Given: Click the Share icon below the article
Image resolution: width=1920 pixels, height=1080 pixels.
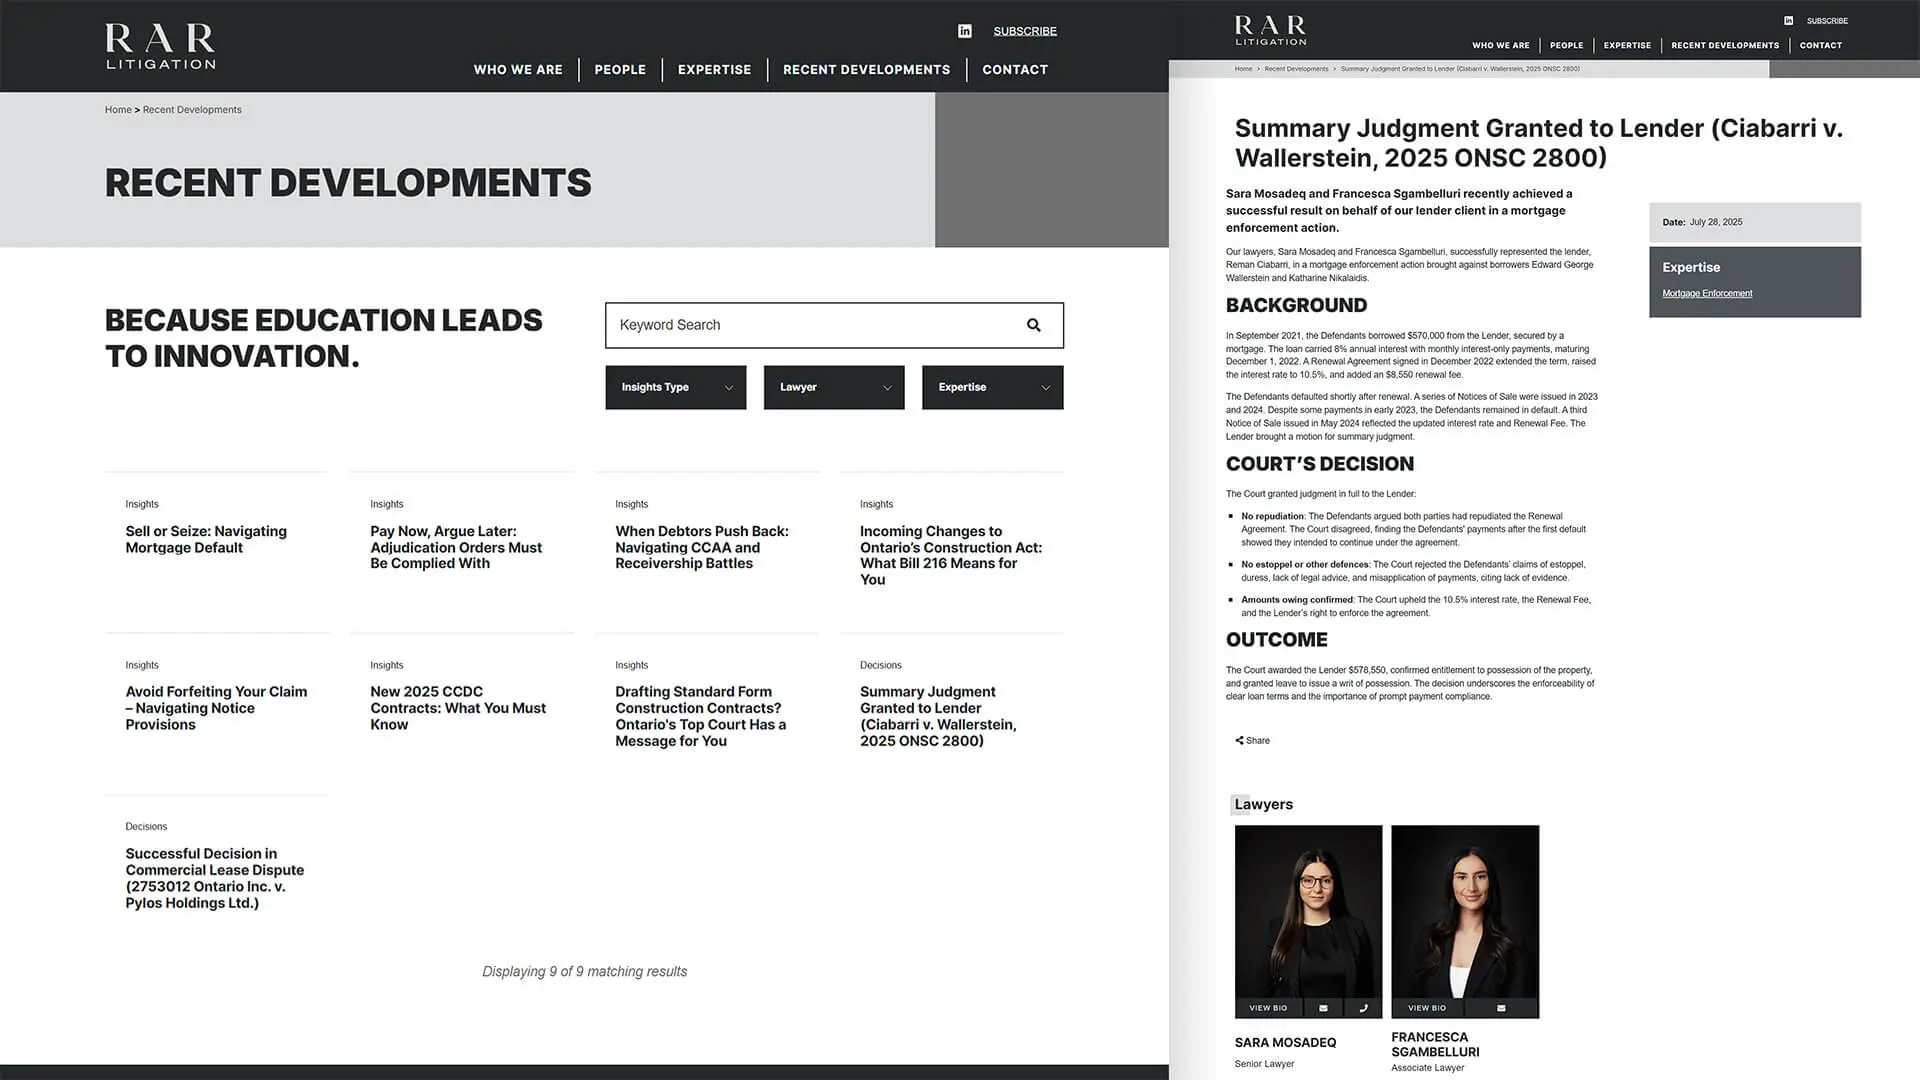Looking at the screenshot, I should [1240, 741].
